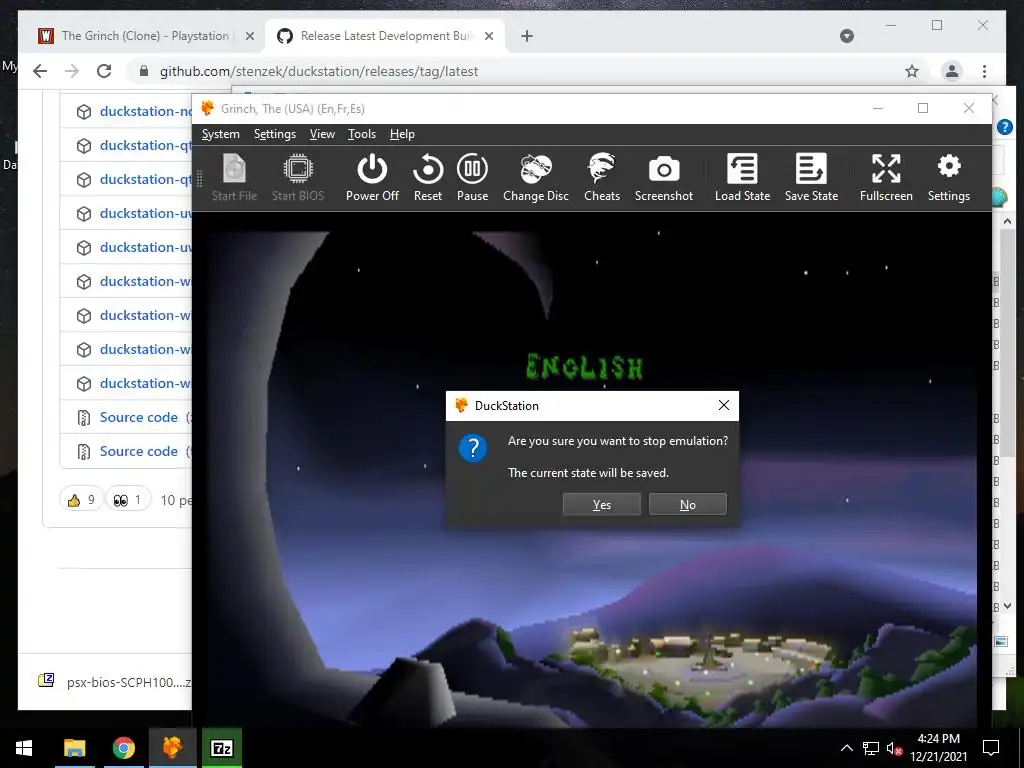Click the second Source code link
Viewport: 1024px width, 768px height.
[x=138, y=451]
